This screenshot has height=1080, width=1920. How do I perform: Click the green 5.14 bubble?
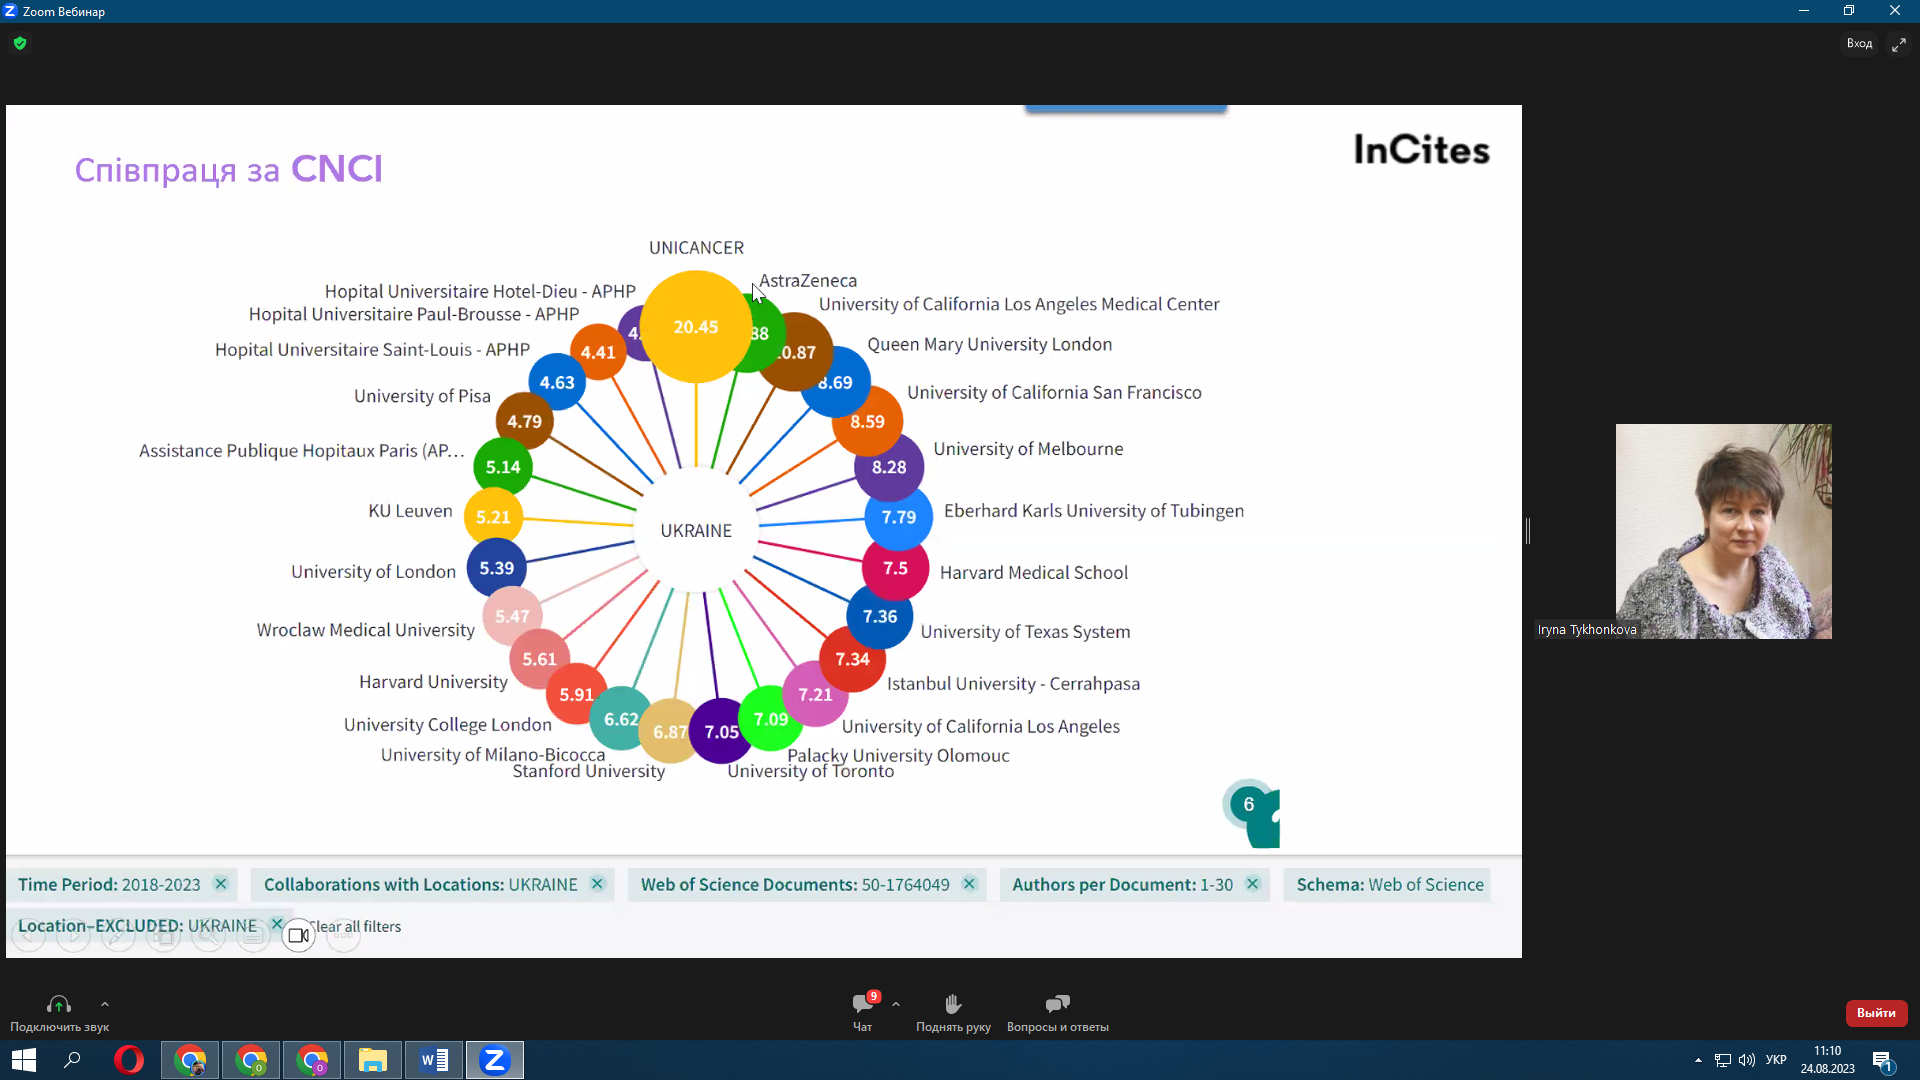pyautogui.click(x=503, y=467)
